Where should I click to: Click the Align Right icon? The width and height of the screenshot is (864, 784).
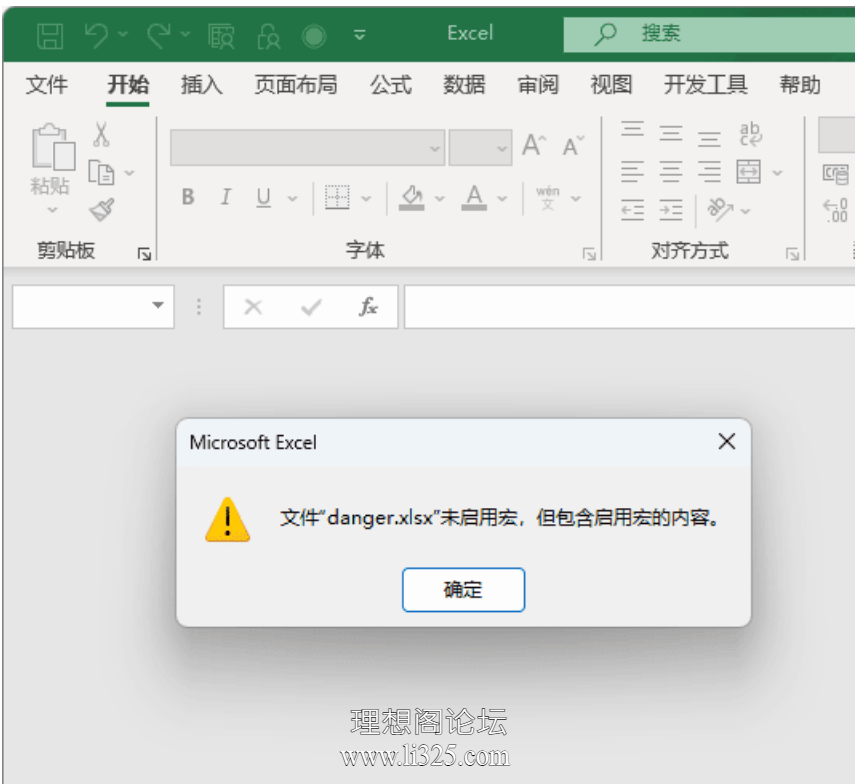(x=709, y=172)
